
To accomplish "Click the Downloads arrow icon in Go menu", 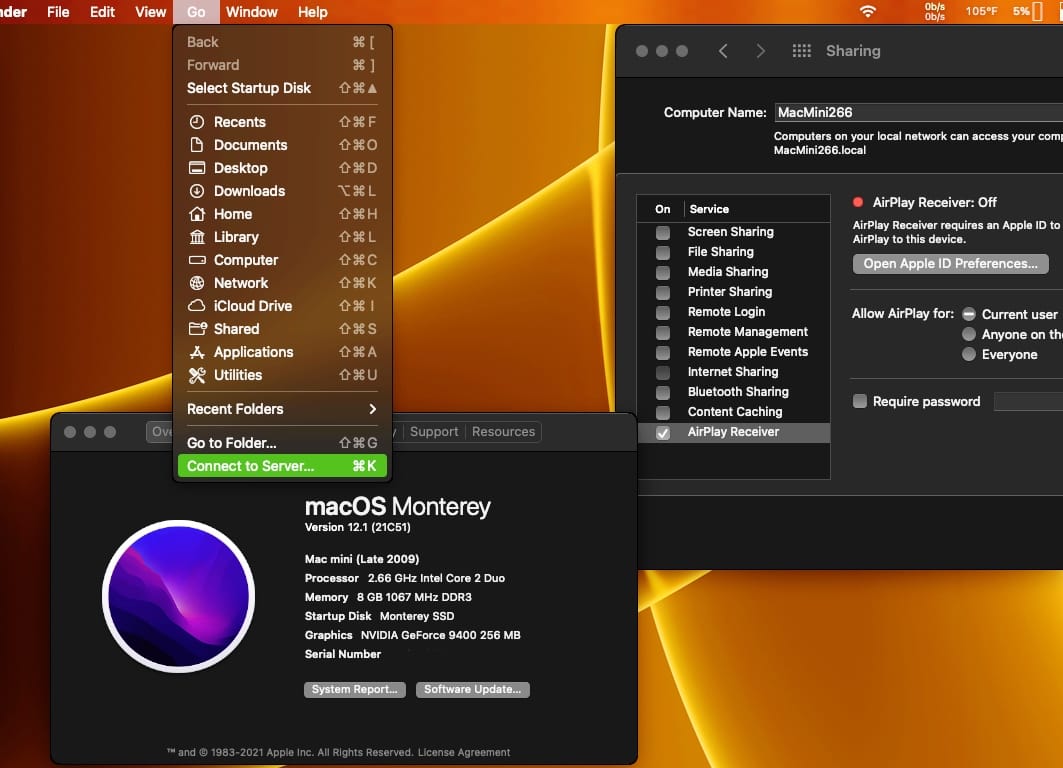I will point(197,191).
